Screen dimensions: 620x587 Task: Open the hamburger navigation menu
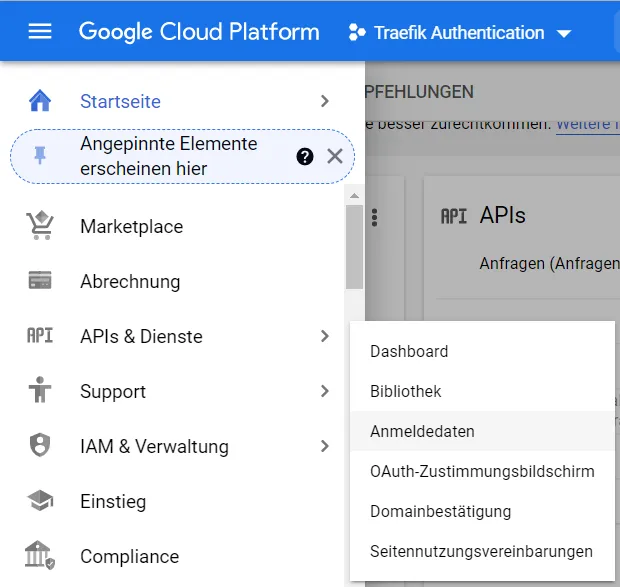pos(40,31)
